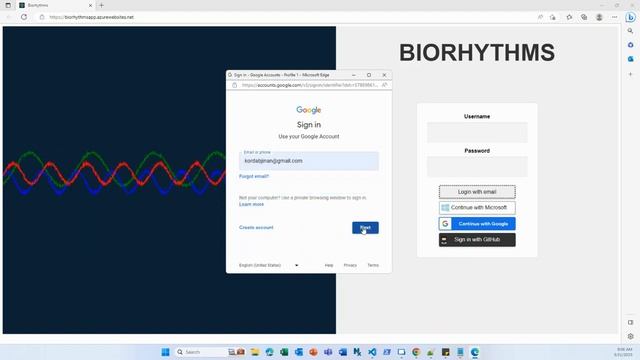Add a sidebar app with plus icon

click(631, 74)
